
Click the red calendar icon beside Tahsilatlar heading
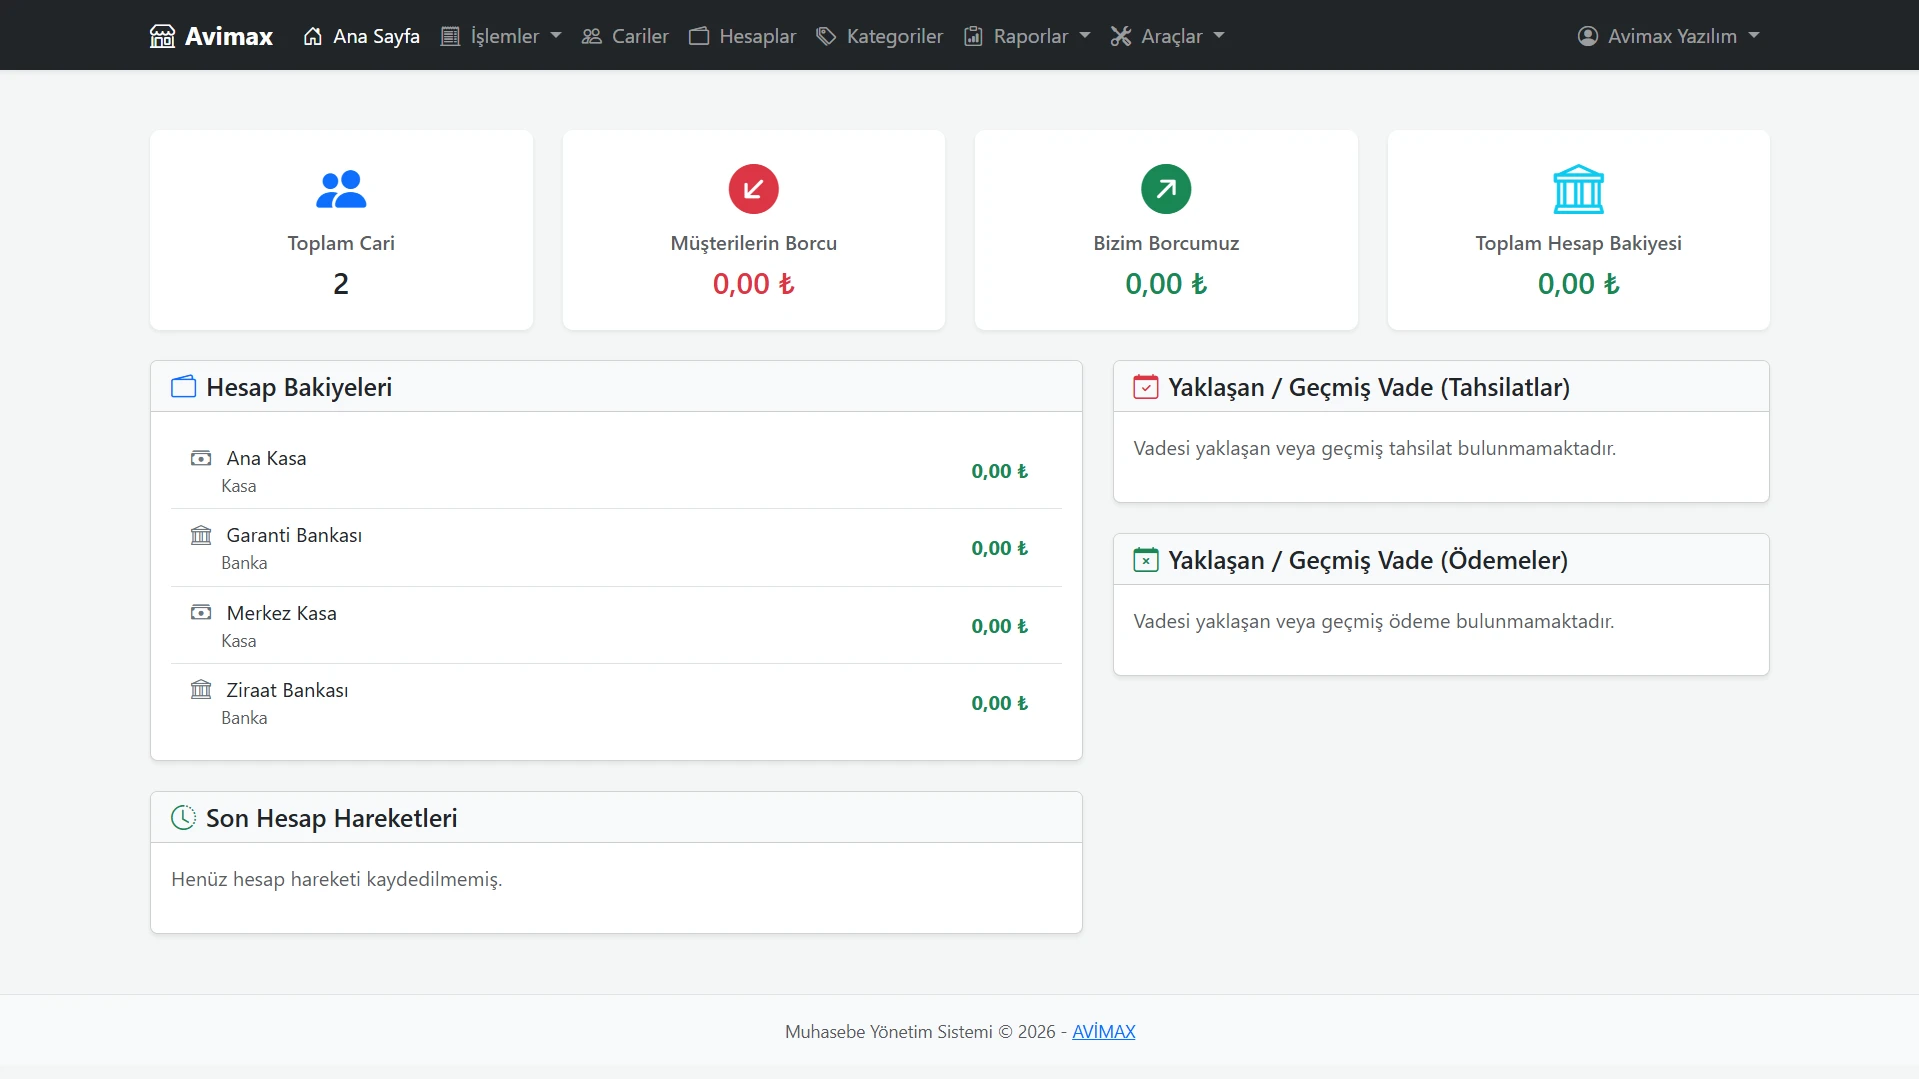[1146, 387]
